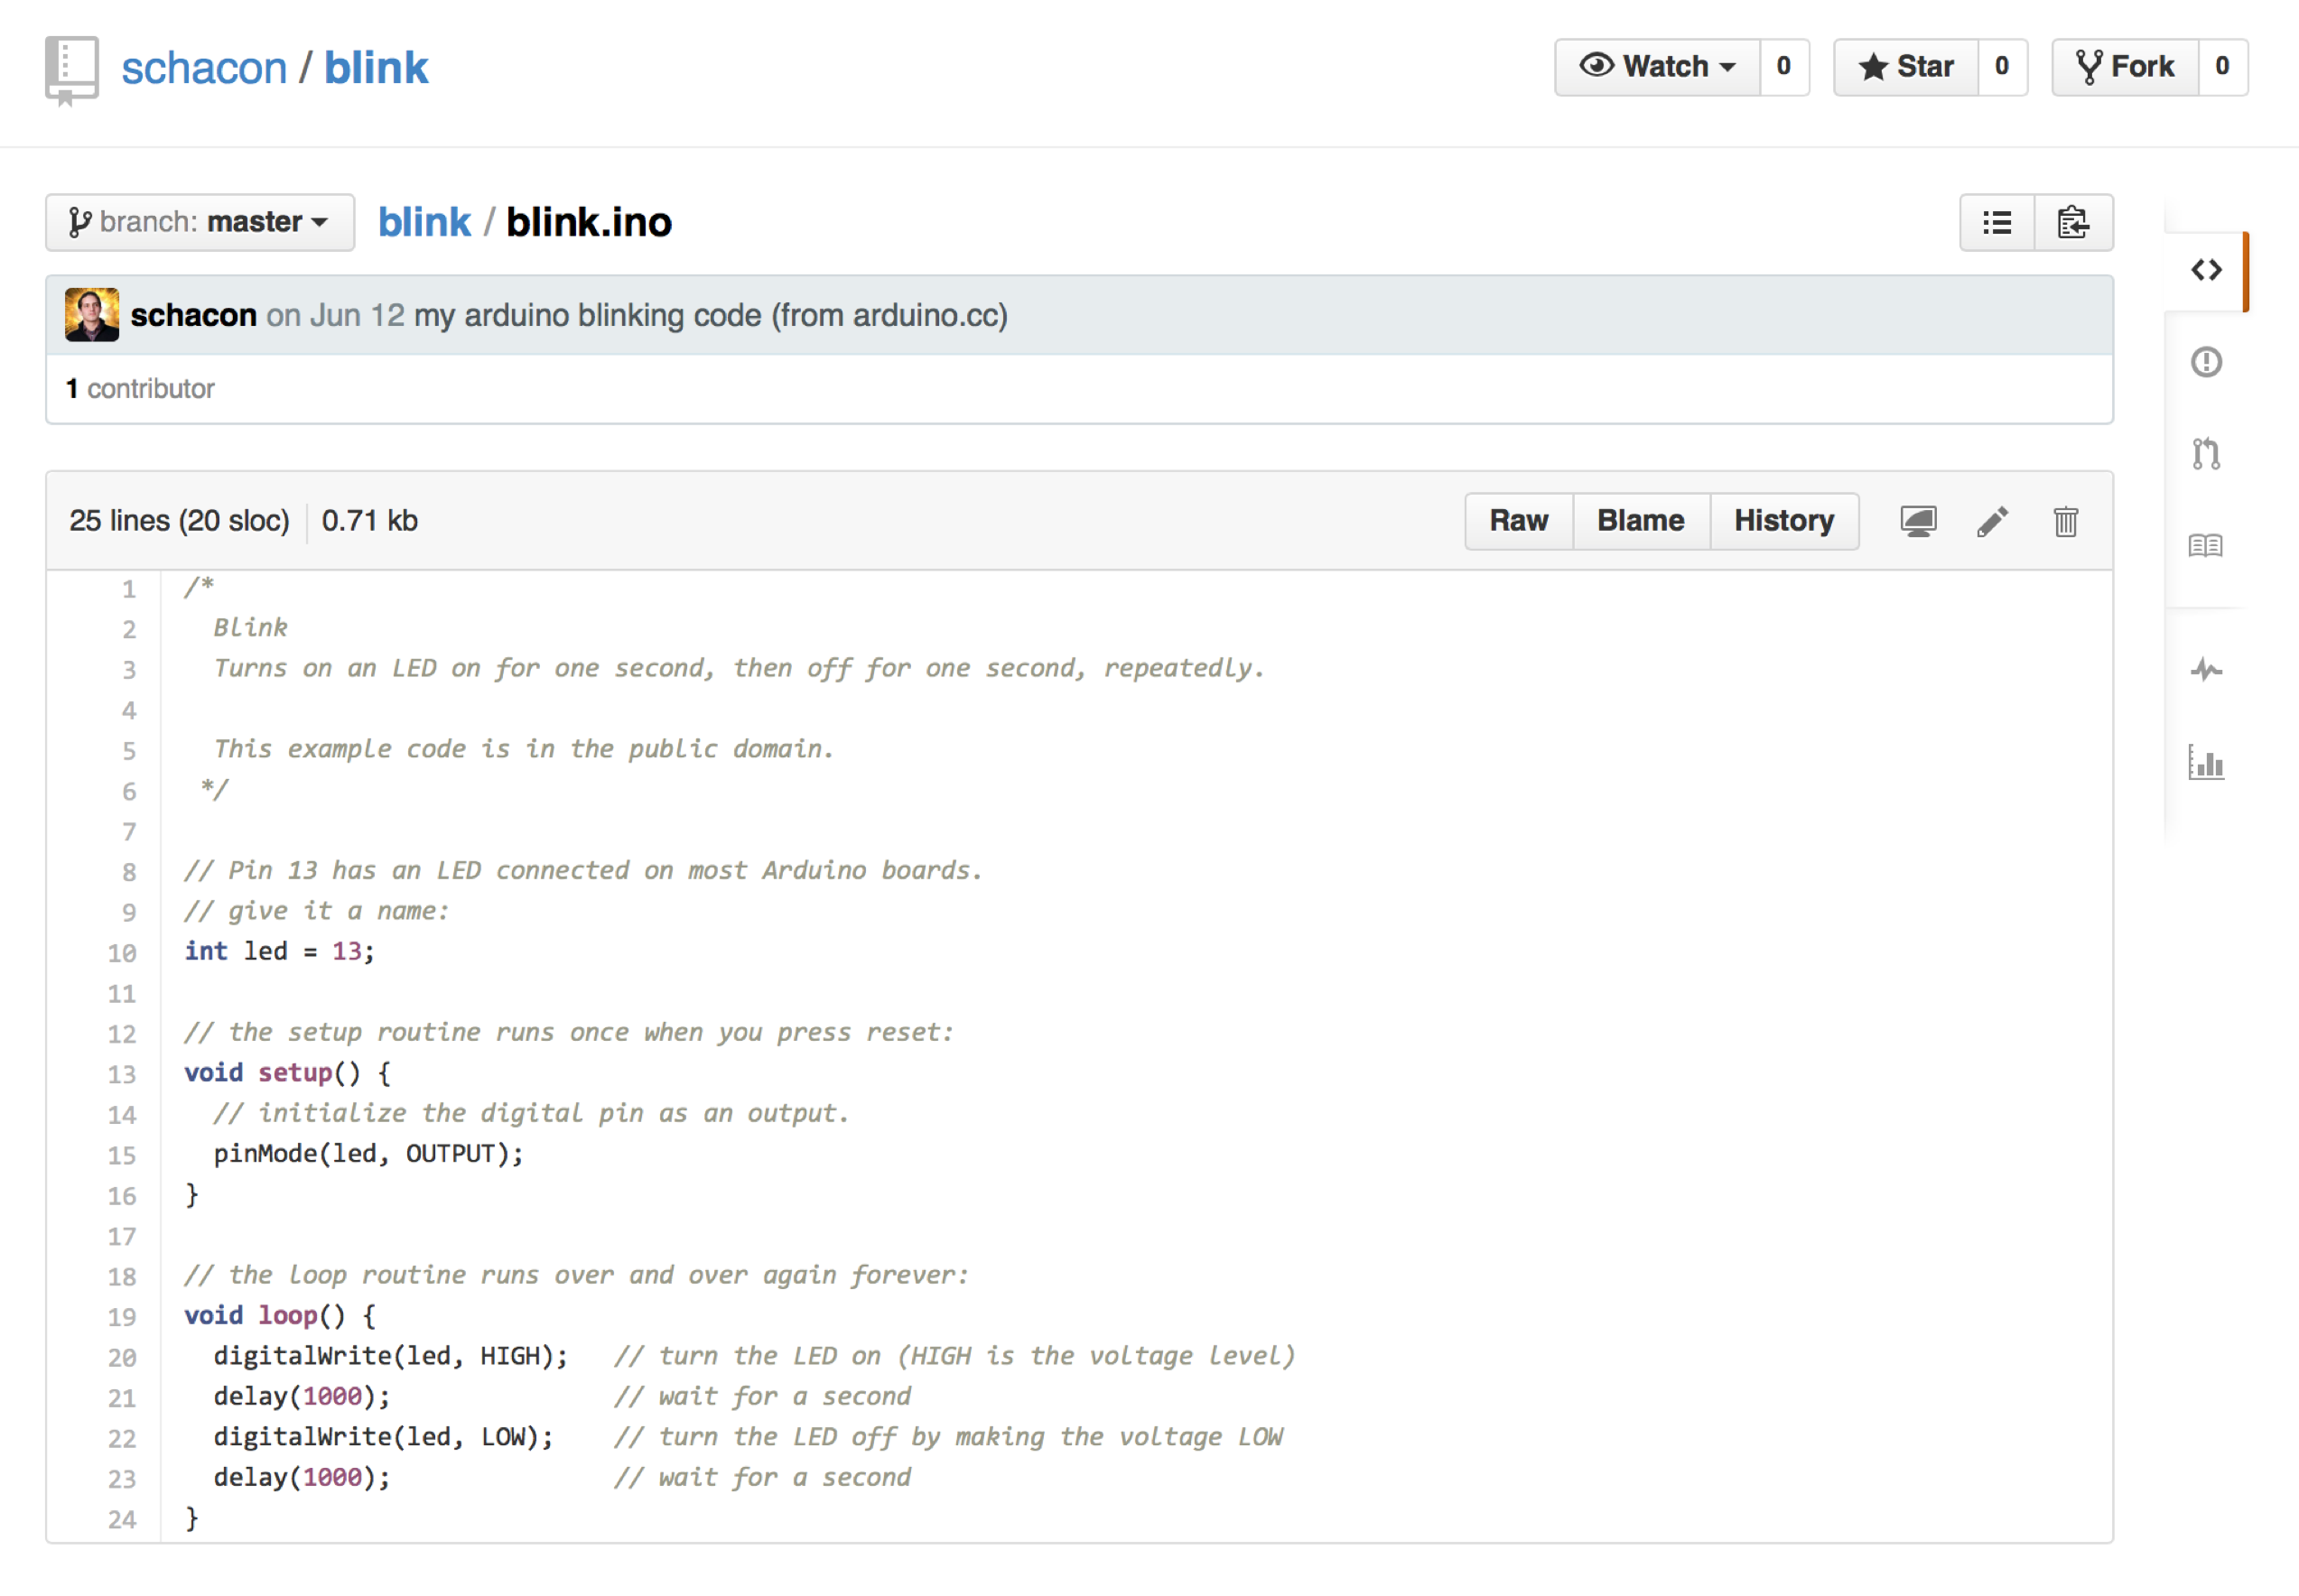This screenshot has height=1596, width=2299.
Task: Copy file path clipboard icon
Action: tap(2073, 223)
